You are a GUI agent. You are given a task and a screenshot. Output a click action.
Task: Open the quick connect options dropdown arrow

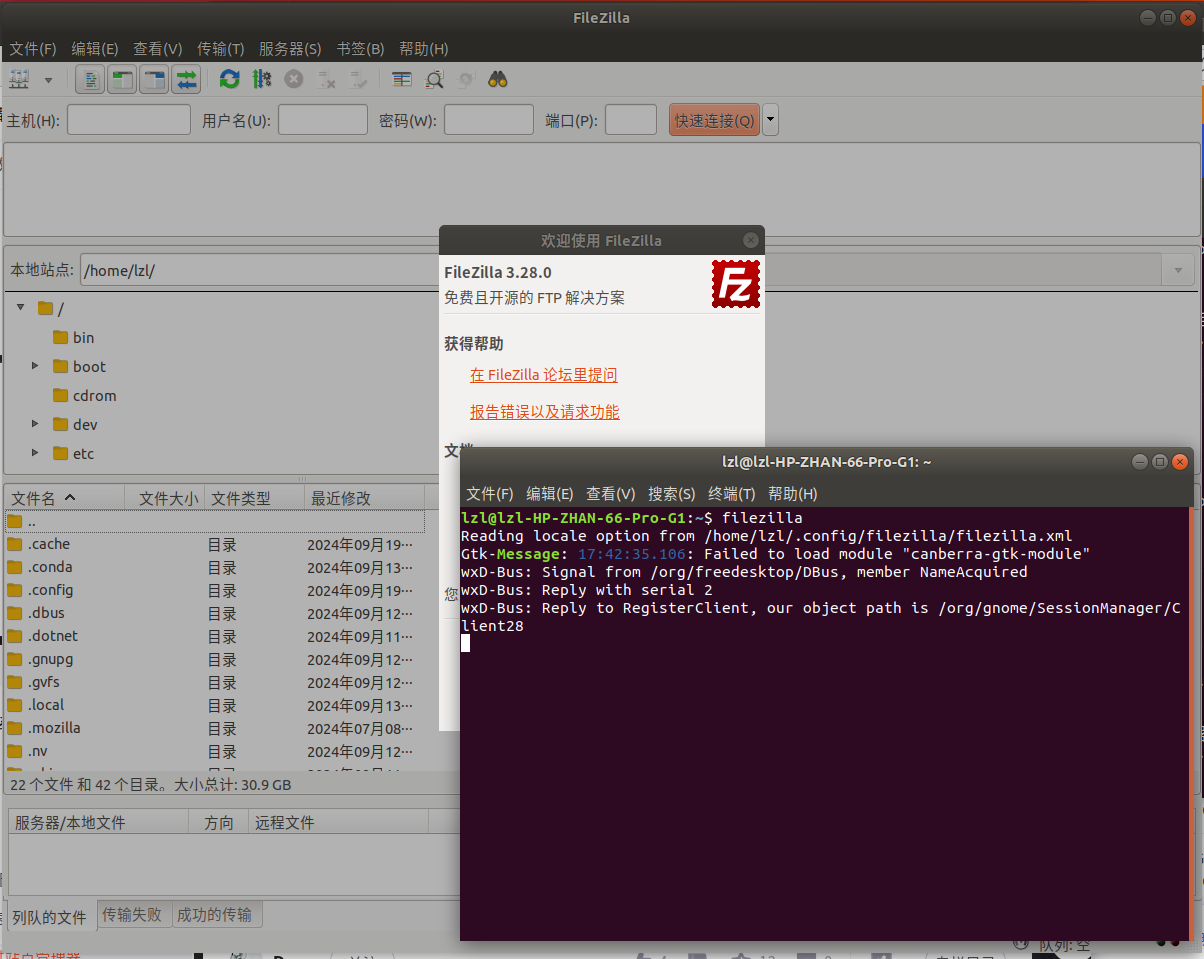point(770,119)
